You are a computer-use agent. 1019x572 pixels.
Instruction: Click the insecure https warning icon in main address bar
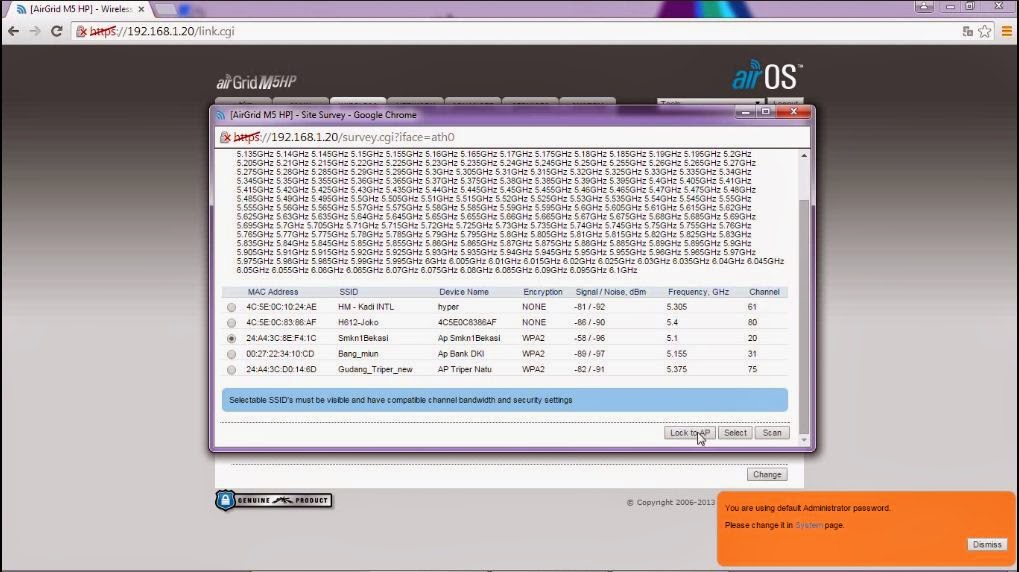tap(82, 31)
